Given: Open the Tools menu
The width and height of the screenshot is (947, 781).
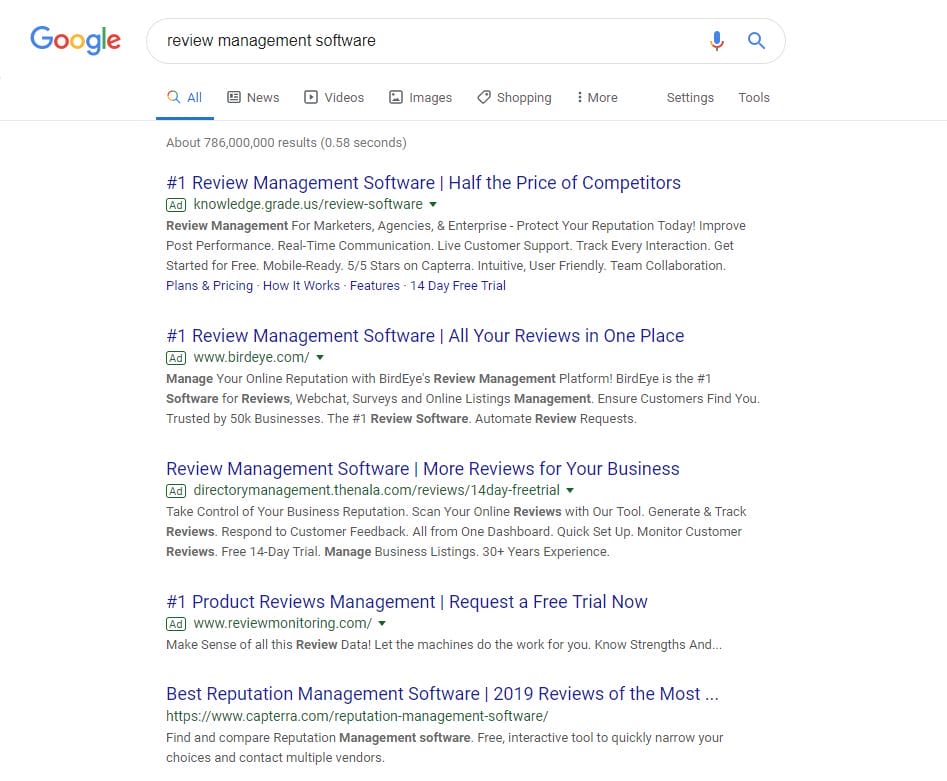Looking at the screenshot, I should pos(754,97).
